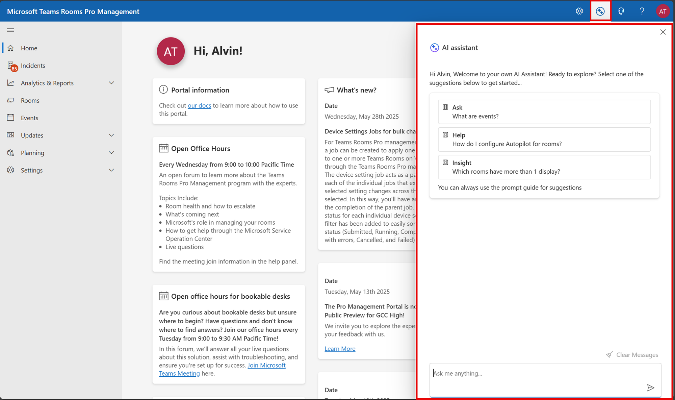
Task: Expand the Planning chevron
Action: (111, 153)
